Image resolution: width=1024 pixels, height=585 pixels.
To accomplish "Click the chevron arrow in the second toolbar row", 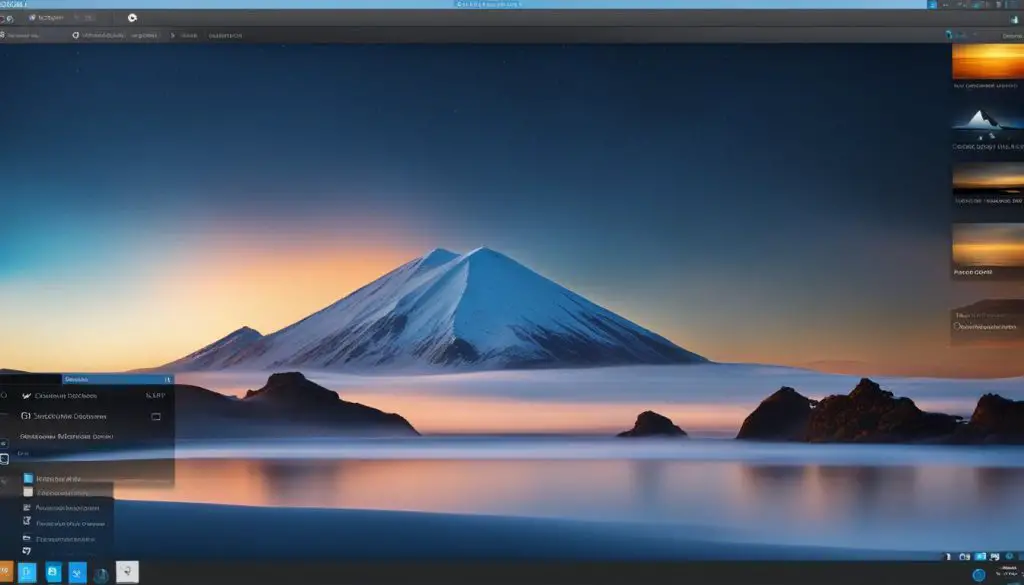I will click(172, 35).
